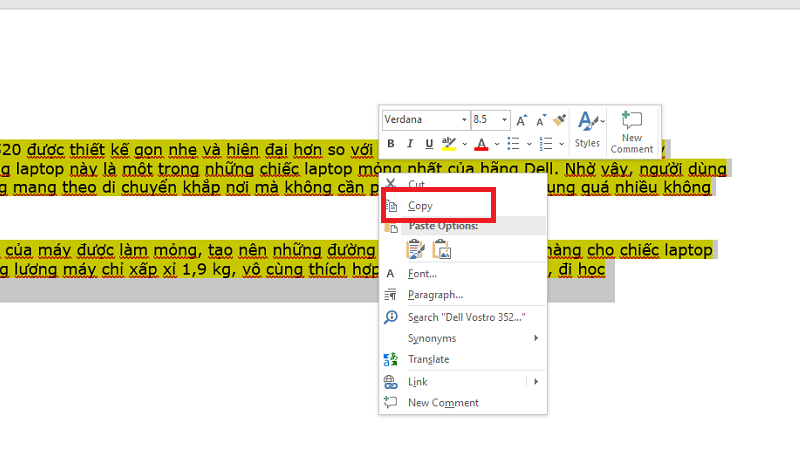The image size is (800, 450).
Task: Choose Translate from the context menu
Action: [x=428, y=359]
